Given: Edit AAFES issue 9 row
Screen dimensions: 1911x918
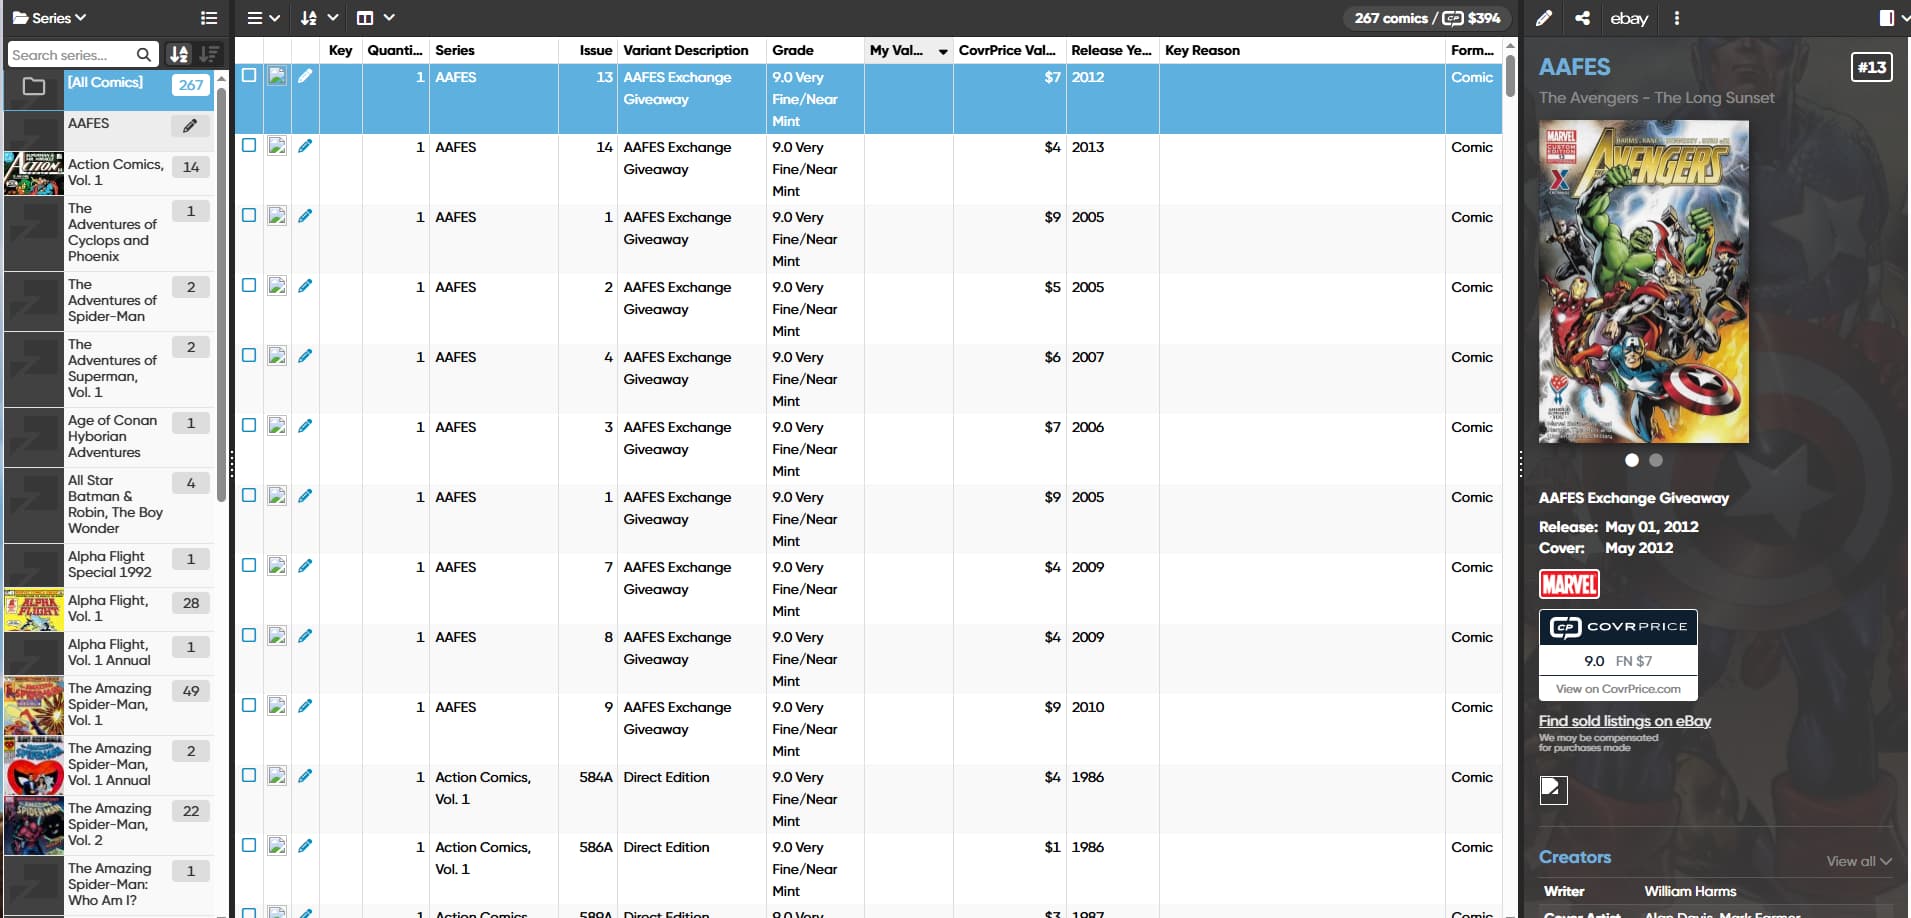Looking at the screenshot, I should [x=305, y=706].
